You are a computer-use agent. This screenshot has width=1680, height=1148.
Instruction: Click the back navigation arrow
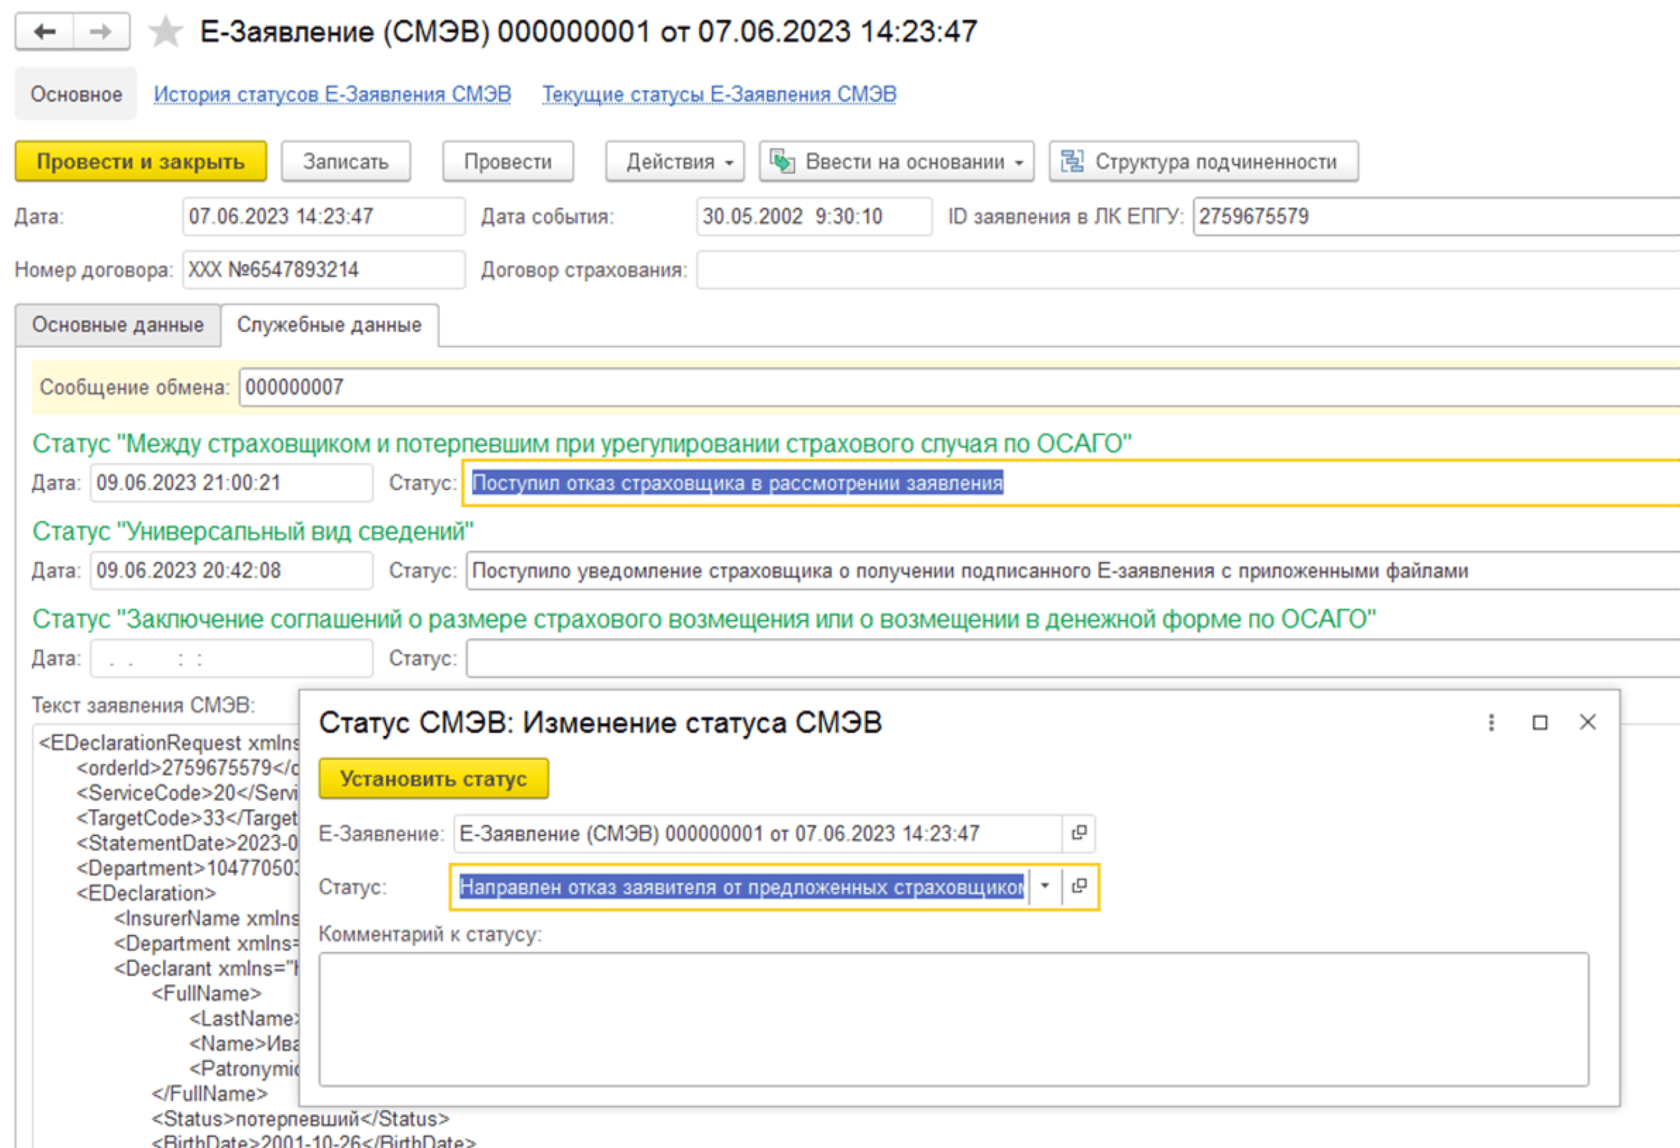point(45,32)
